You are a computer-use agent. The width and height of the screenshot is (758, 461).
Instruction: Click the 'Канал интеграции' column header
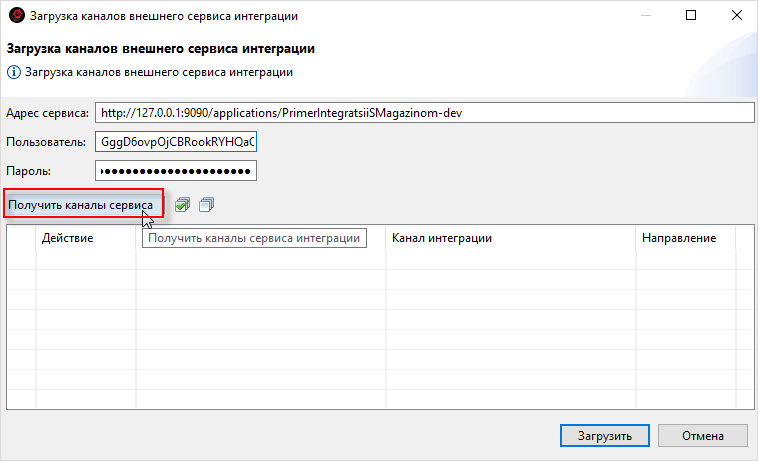click(510, 238)
